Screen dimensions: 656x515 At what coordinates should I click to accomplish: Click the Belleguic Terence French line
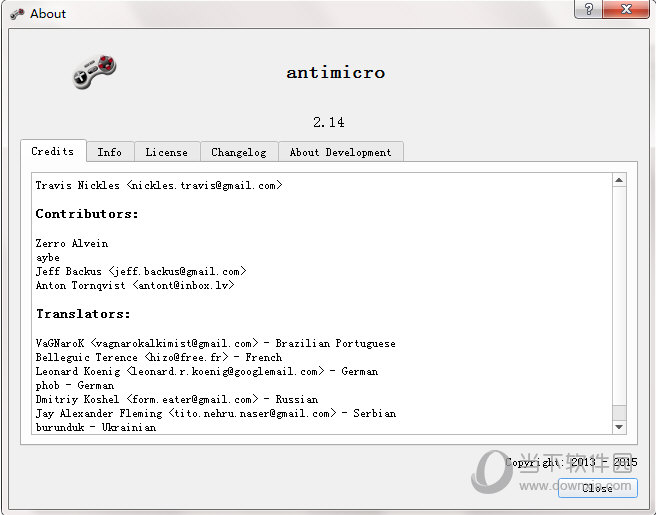pyautogui.click(x=159, y=357)
